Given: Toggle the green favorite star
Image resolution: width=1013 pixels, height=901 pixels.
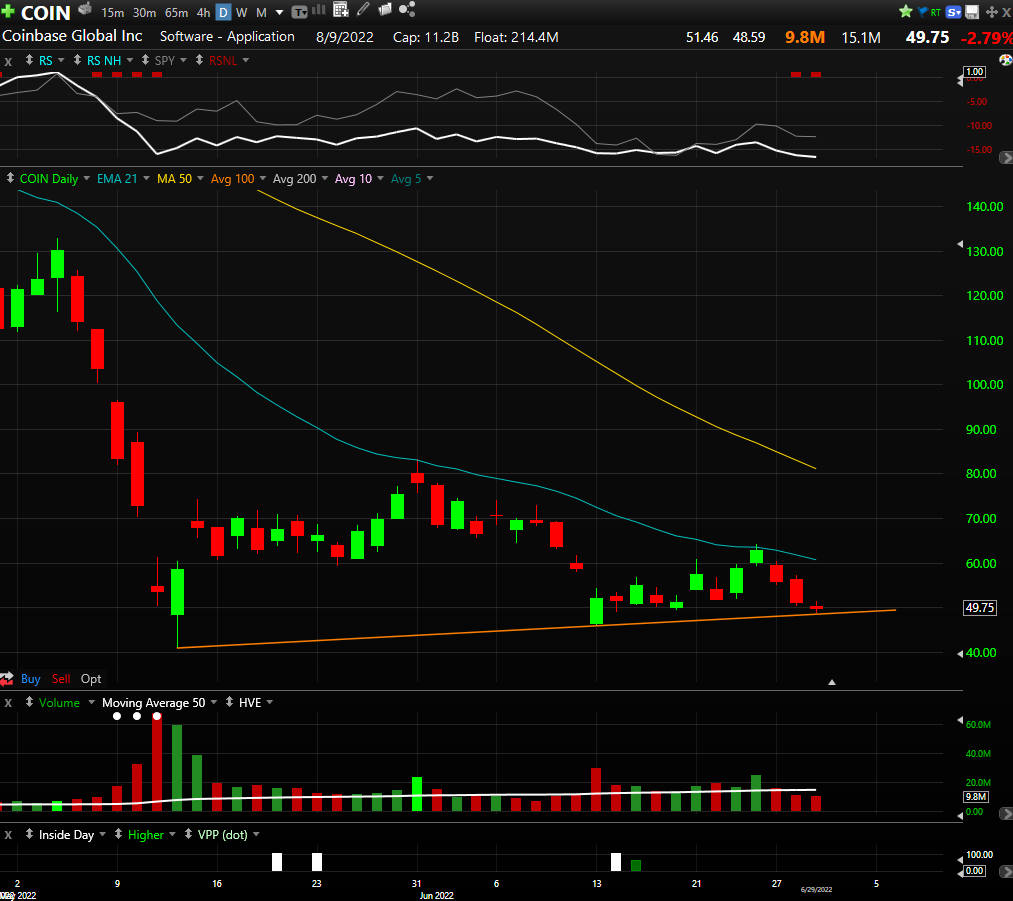Looking at the screenshot, I should pos(906,11).
